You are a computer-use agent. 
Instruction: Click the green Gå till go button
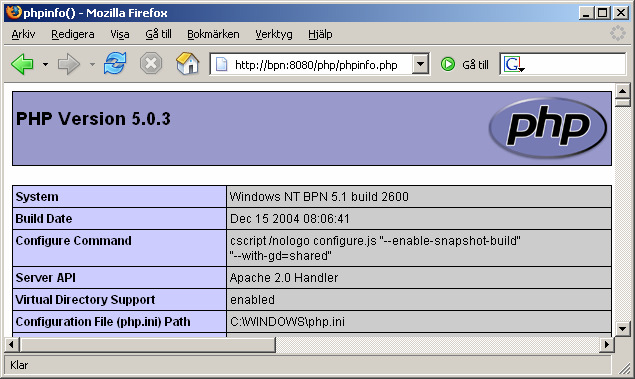[x=465, y=64]
